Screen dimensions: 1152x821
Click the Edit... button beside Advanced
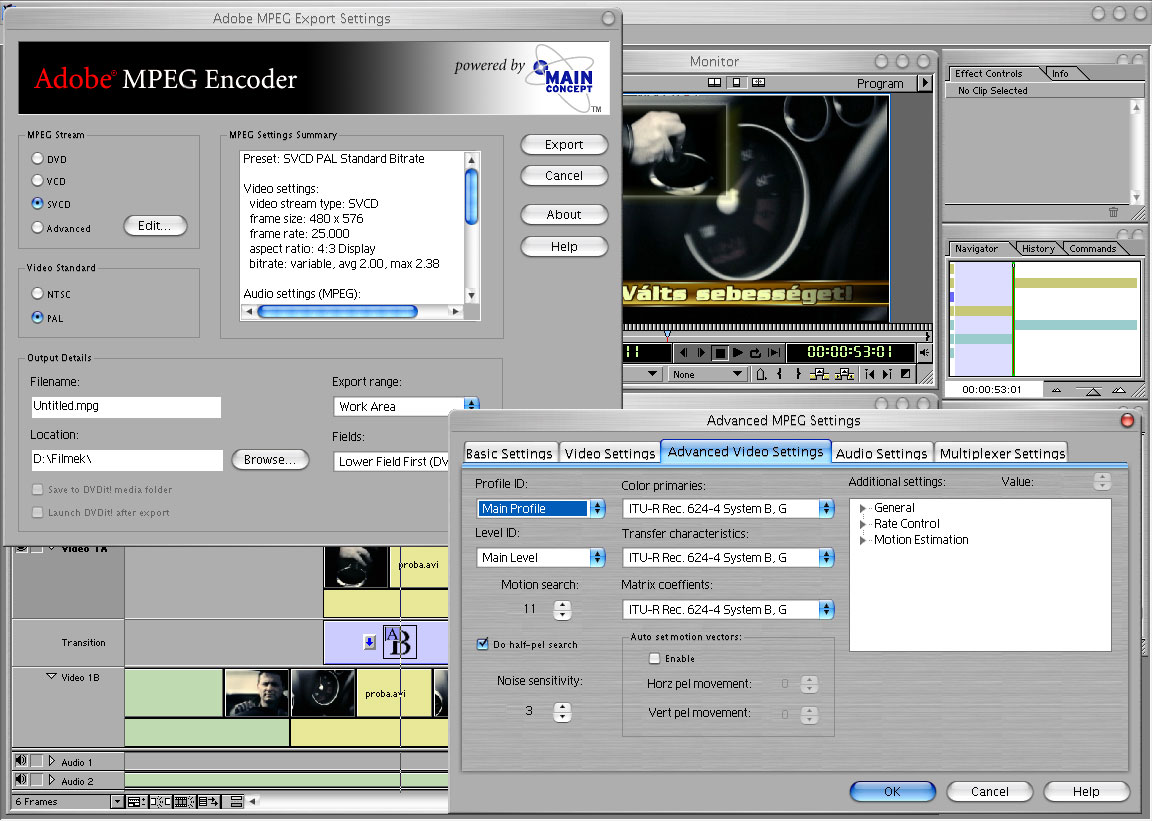[x=154, y=226]
